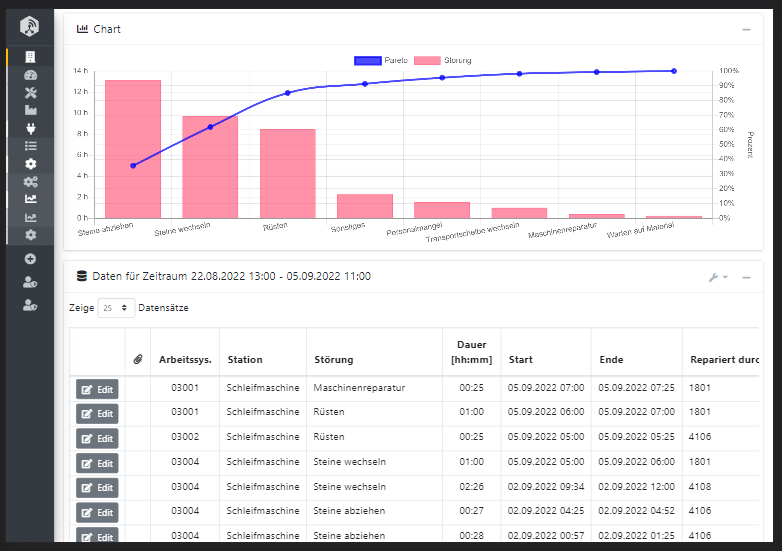782x551 pixels.
Task: Click the crossed tools icon in sidebar
Action: [30, 93]
